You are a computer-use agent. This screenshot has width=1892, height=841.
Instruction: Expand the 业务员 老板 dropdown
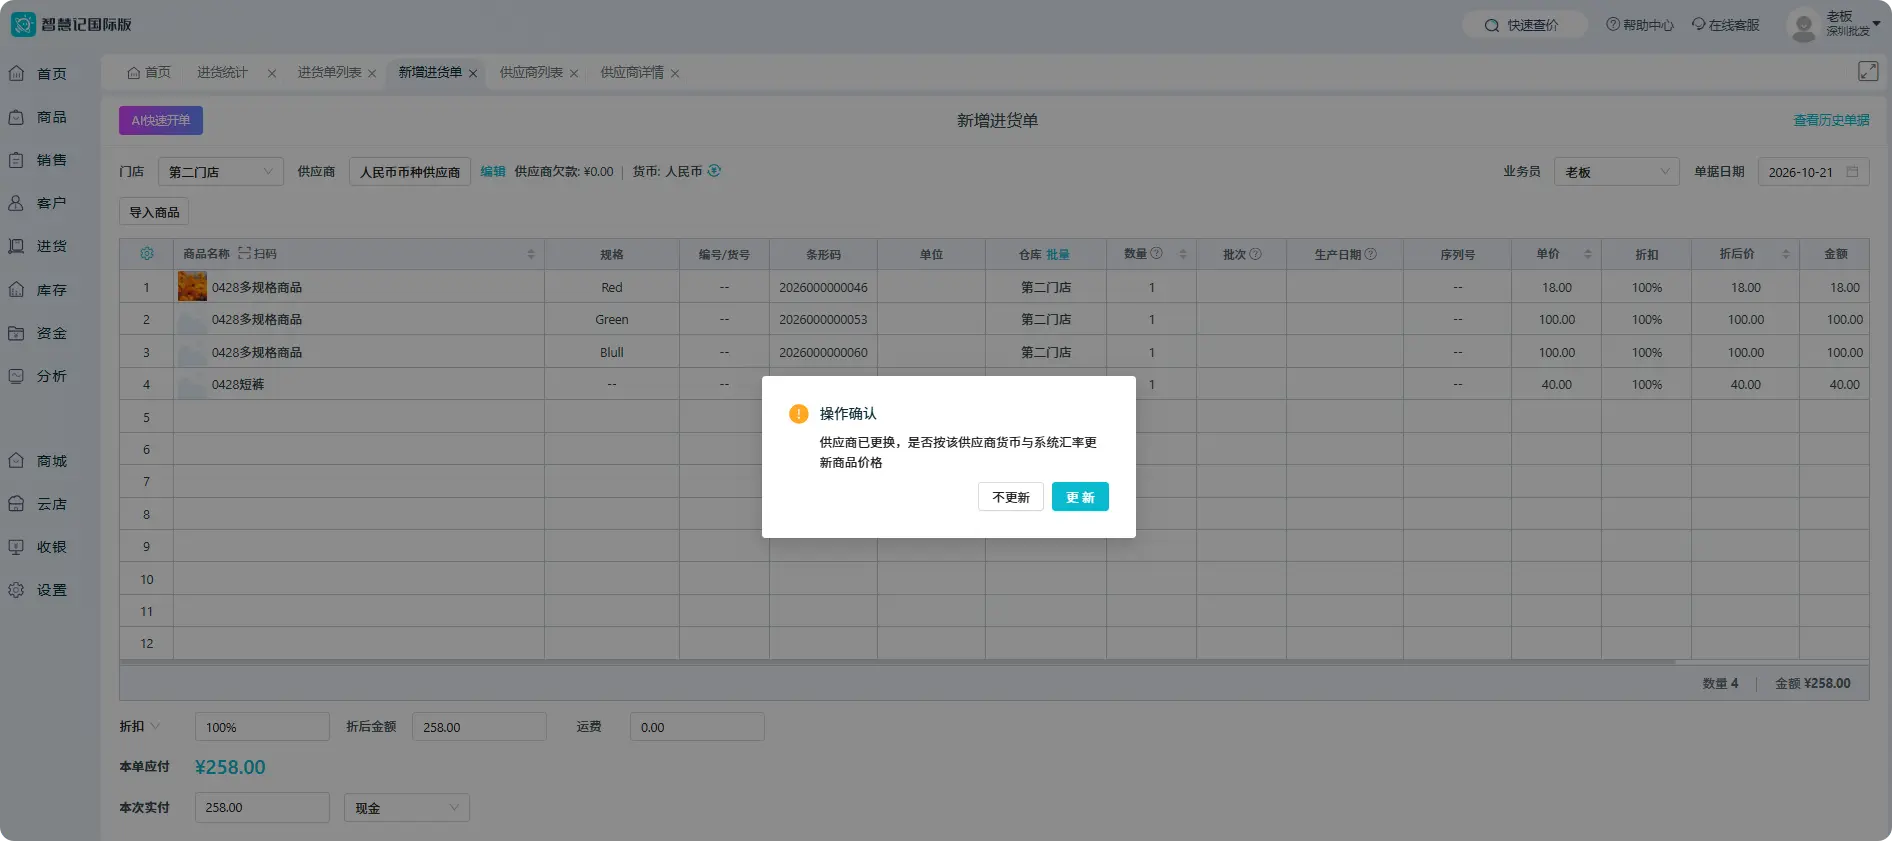tap(1617, 172)
